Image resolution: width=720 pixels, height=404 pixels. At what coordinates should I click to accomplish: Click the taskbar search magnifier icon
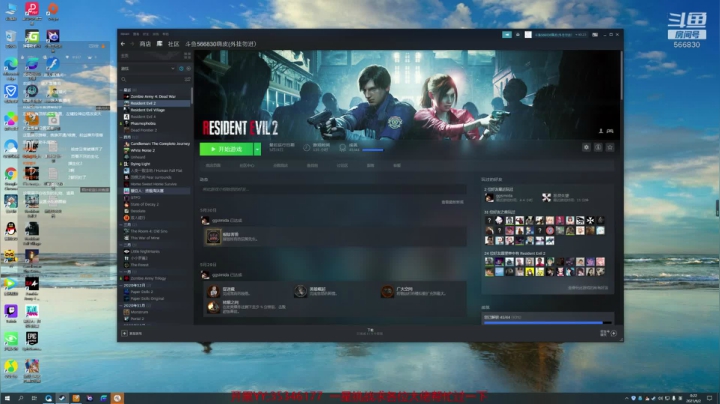point(21,398)
